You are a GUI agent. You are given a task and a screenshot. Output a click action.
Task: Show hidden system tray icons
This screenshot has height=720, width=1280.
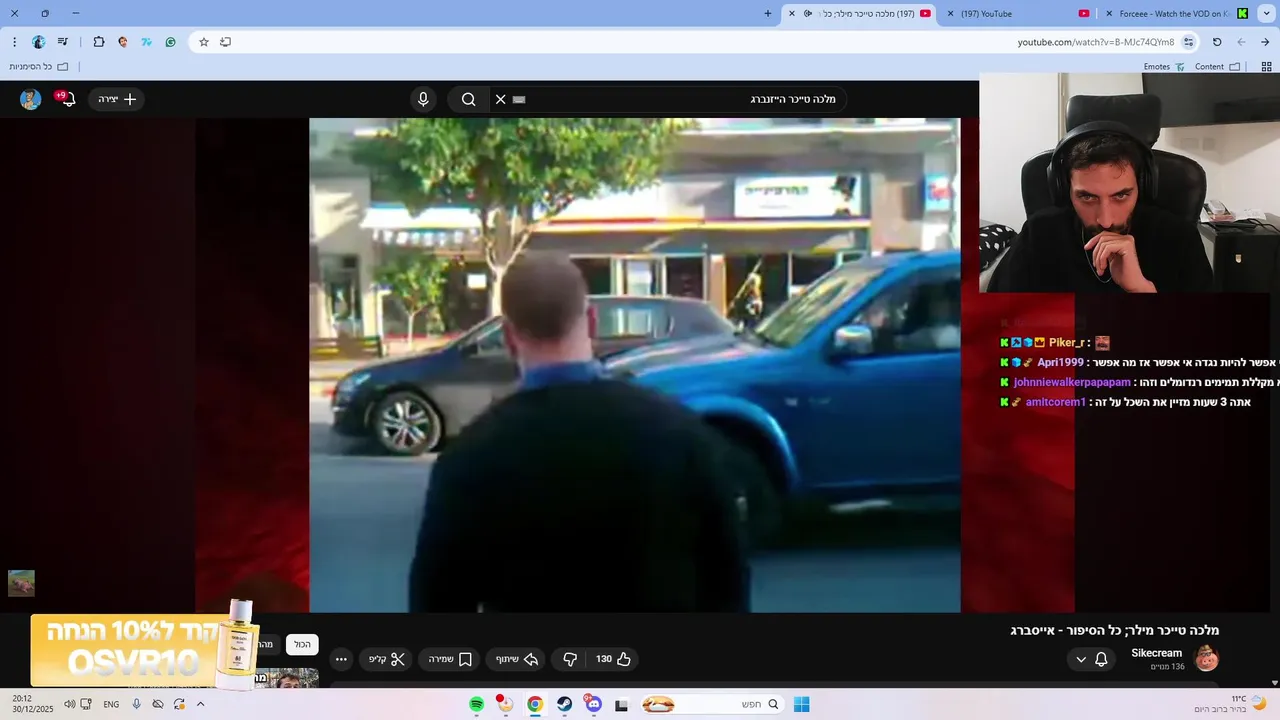[x=200, y=704]
